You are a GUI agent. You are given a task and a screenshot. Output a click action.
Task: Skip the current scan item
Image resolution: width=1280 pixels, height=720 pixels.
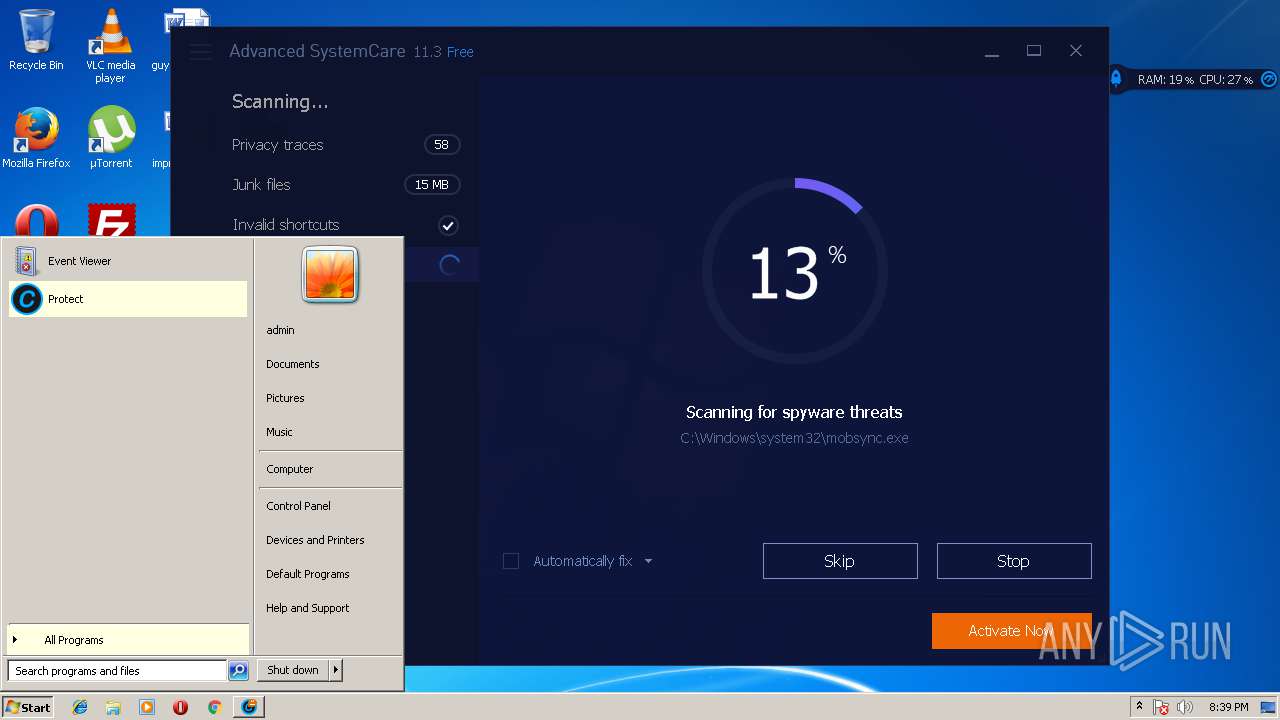pyautogui.click(x=840, y=561)
